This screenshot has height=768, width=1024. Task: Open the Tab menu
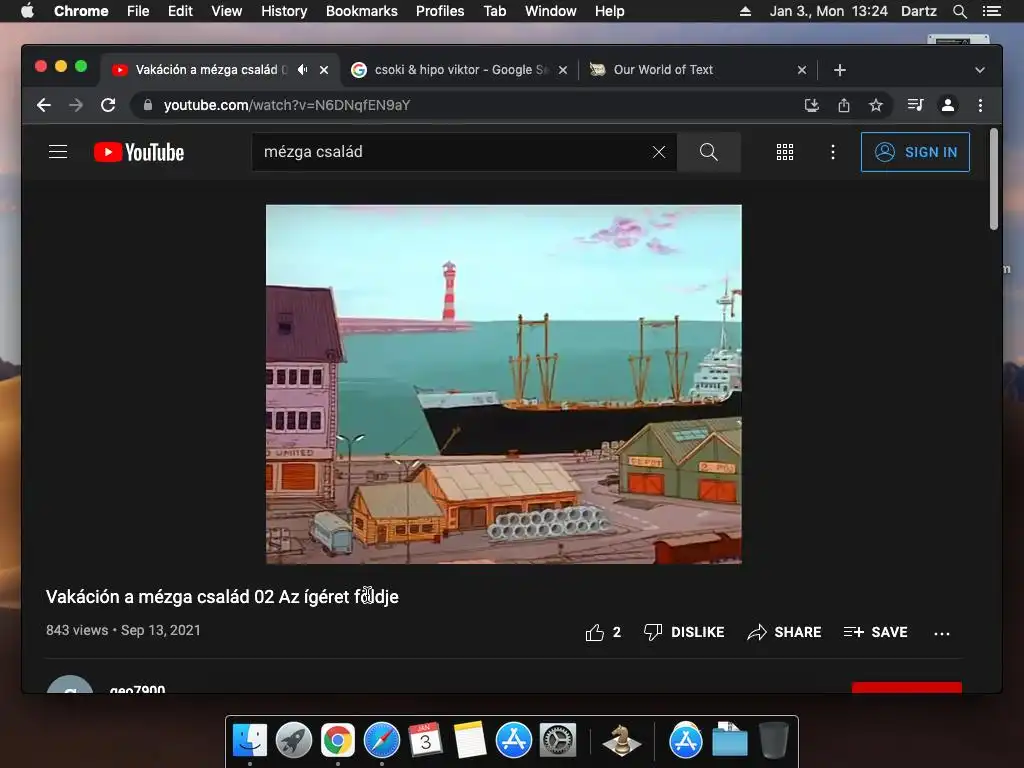[x=495, y=11]
